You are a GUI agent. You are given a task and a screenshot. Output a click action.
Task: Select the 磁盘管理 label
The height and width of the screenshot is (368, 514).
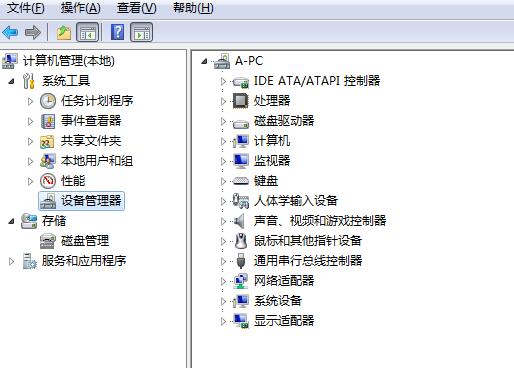(x=85, y=241)
